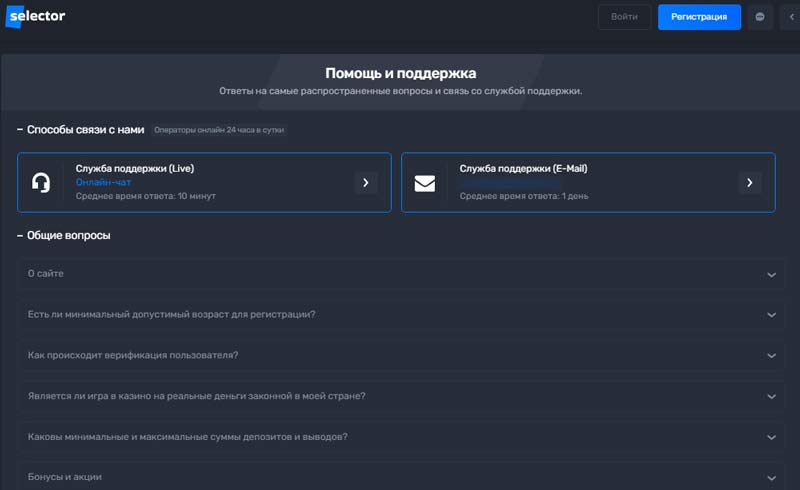
Task: Click the headset icon for Live support
Action: pos(41,183)
